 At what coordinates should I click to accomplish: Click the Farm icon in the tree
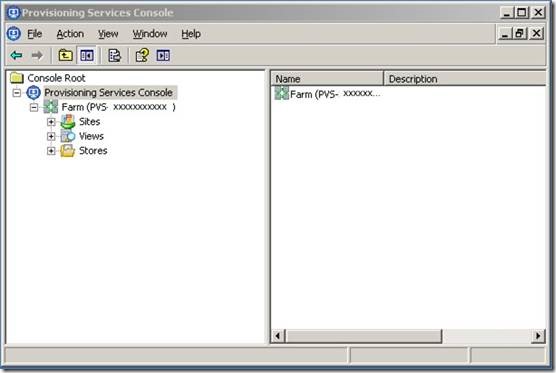(x=51, y=107)
